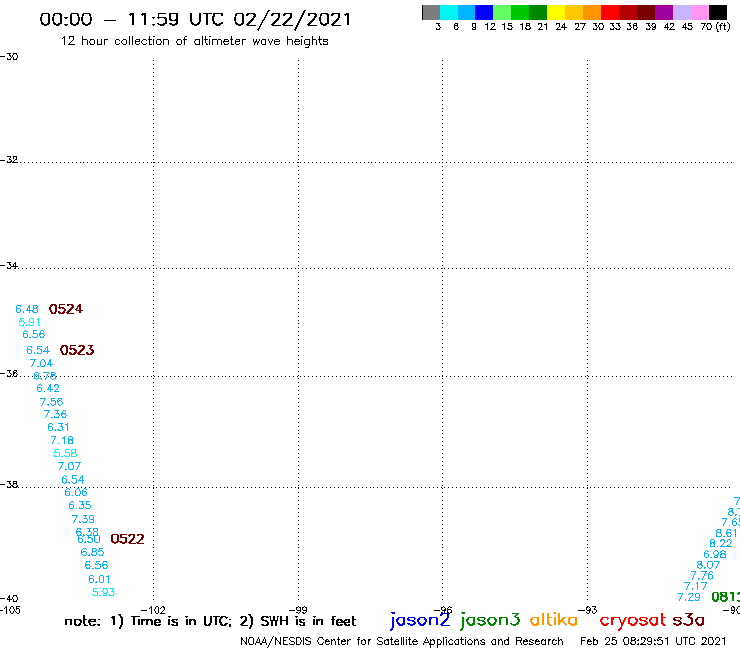
Task: Click the wave height value 6.85
Action: [x=92, y=552]
